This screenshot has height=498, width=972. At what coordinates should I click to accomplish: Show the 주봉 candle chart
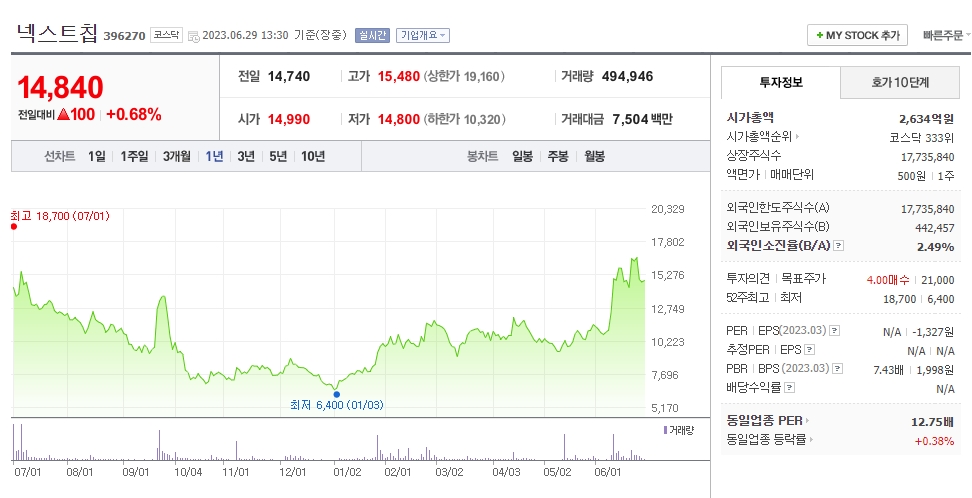pos(557,156)
